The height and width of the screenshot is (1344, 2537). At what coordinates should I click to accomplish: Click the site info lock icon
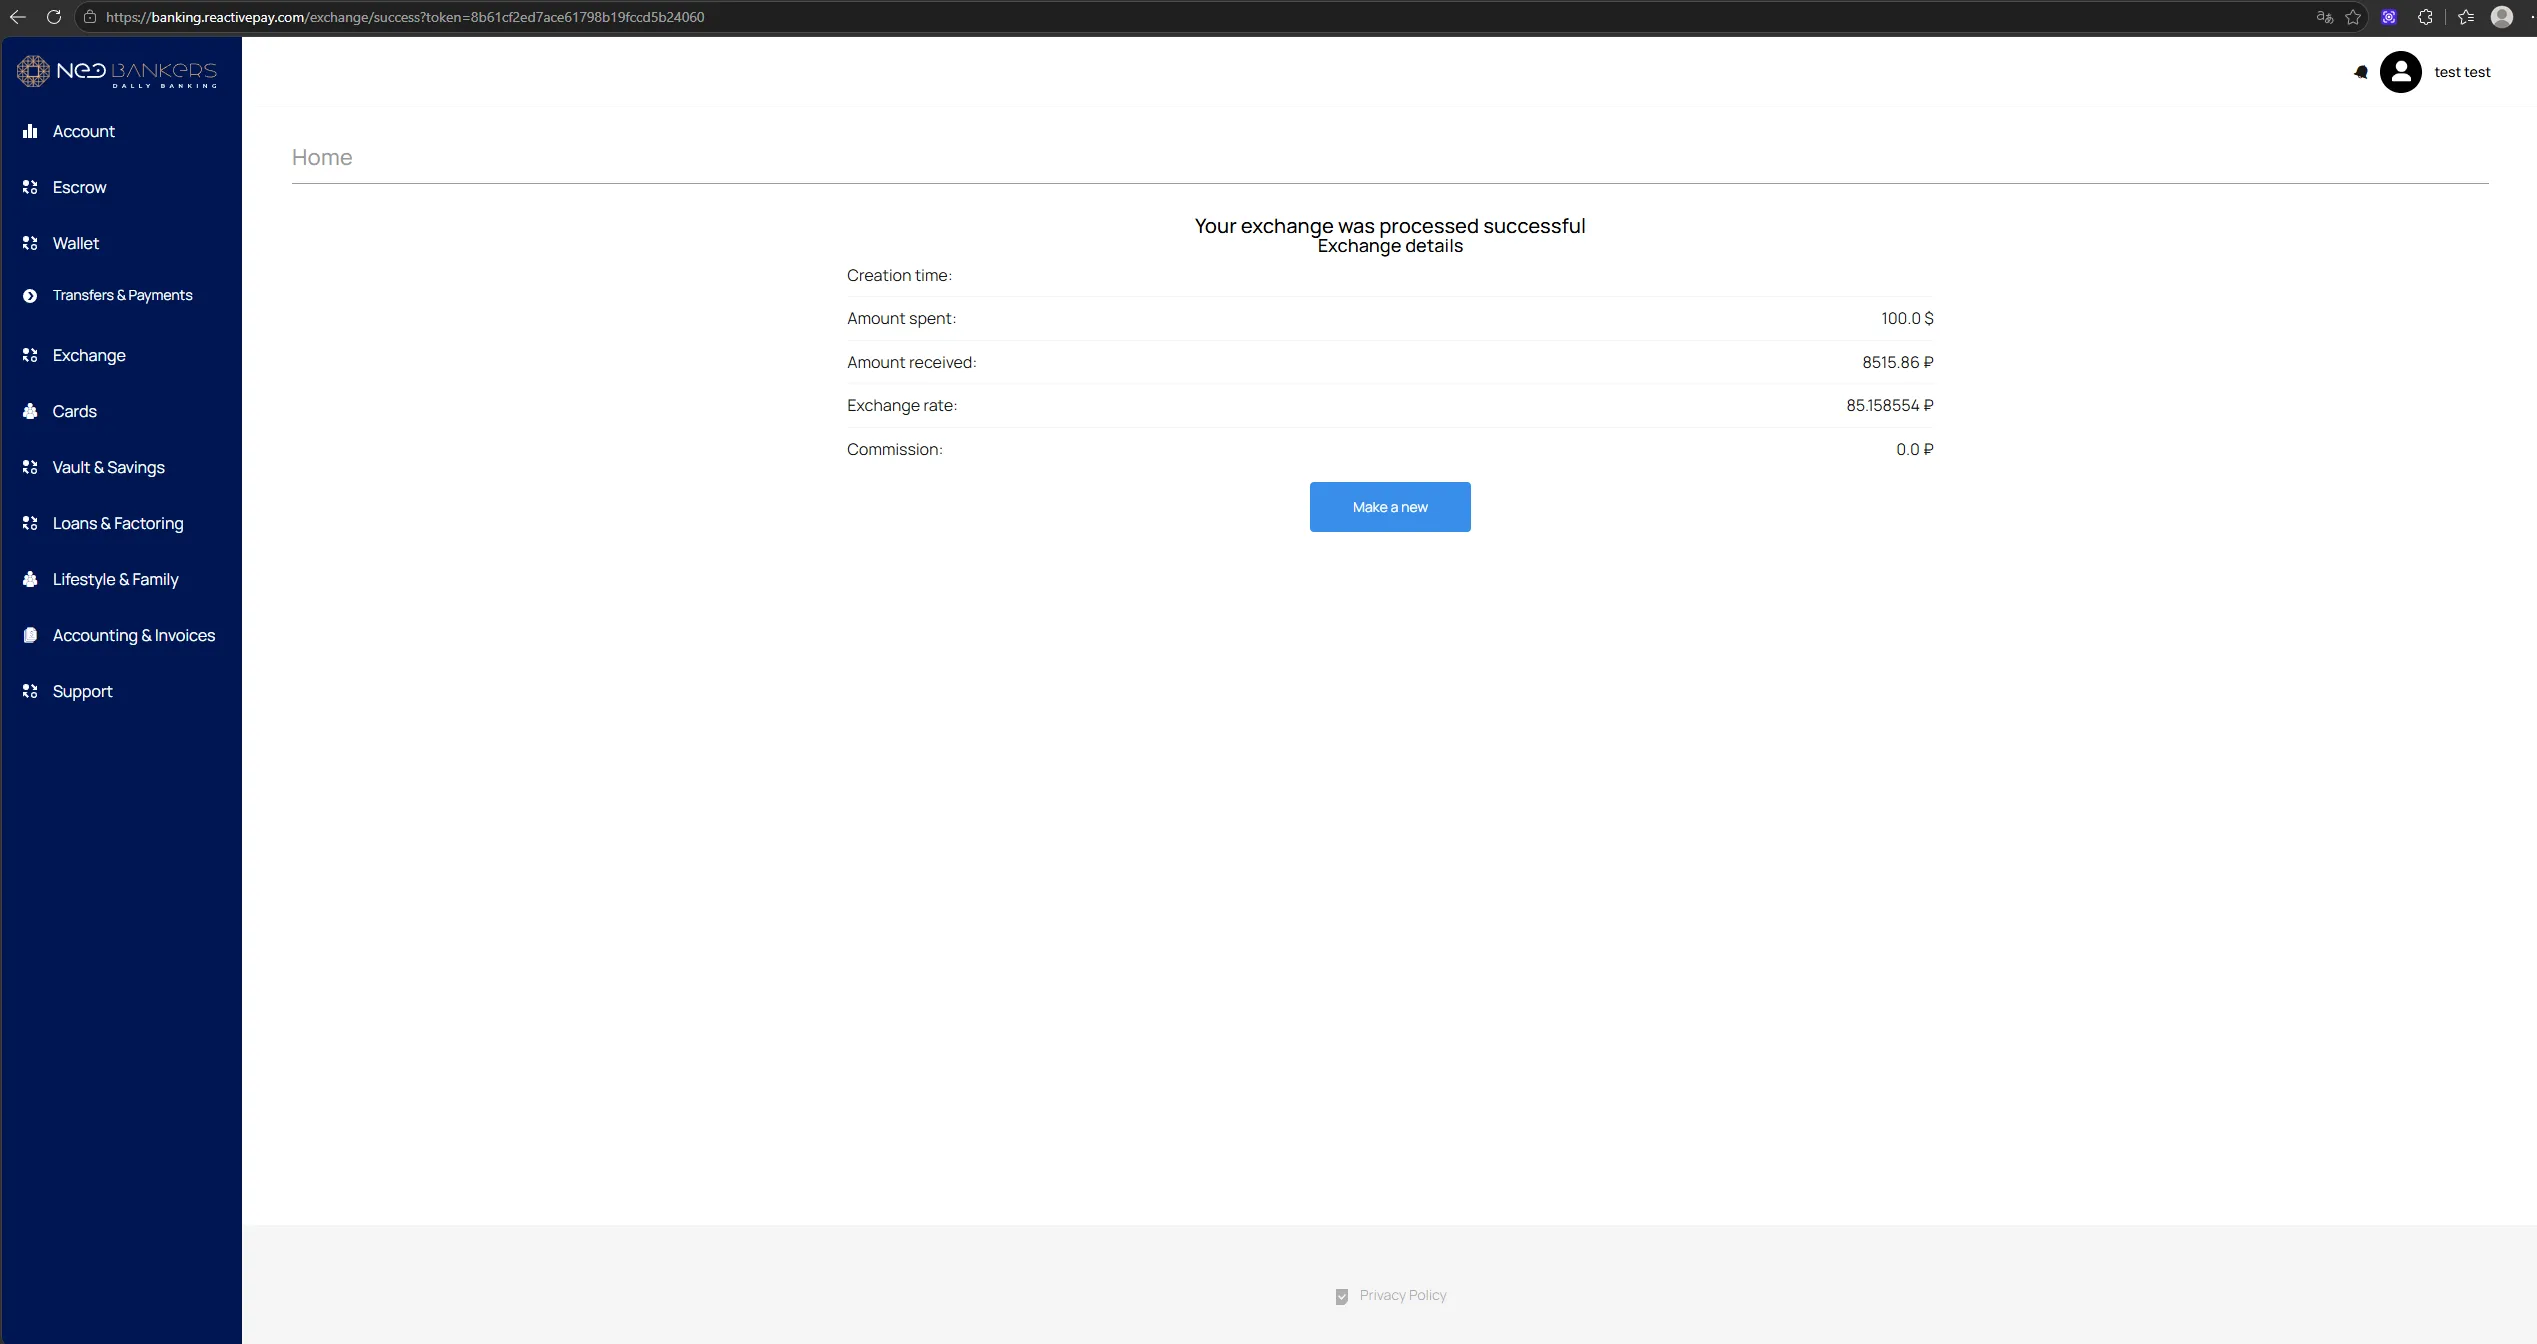(x=90, y=17)
